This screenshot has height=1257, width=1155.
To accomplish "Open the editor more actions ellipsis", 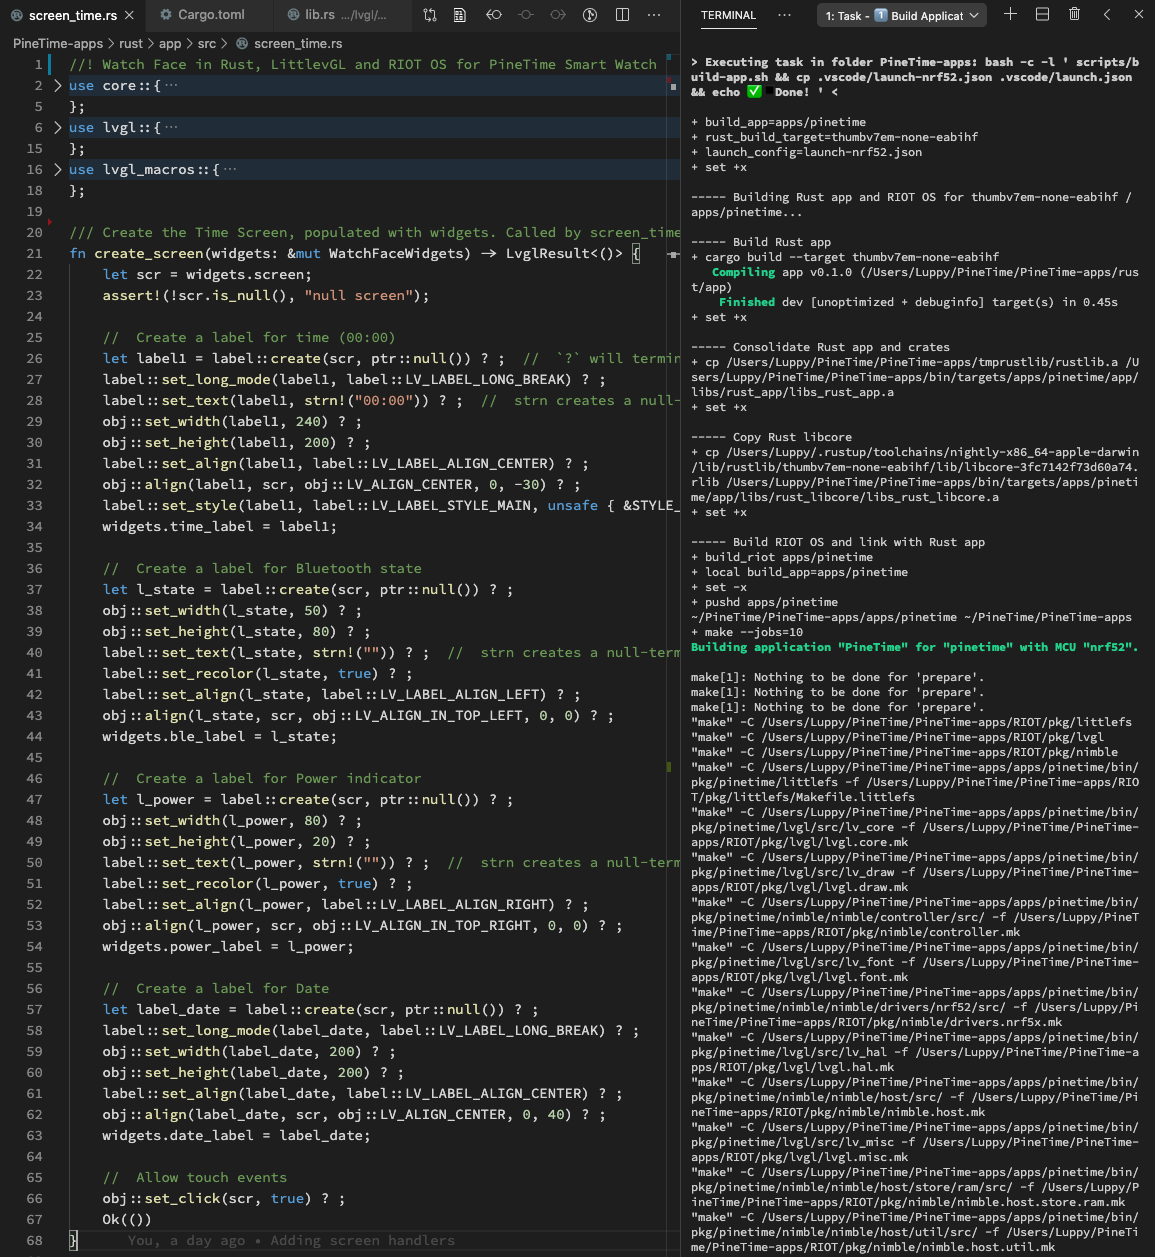I will pyautogui.click(x=654, y=15).
